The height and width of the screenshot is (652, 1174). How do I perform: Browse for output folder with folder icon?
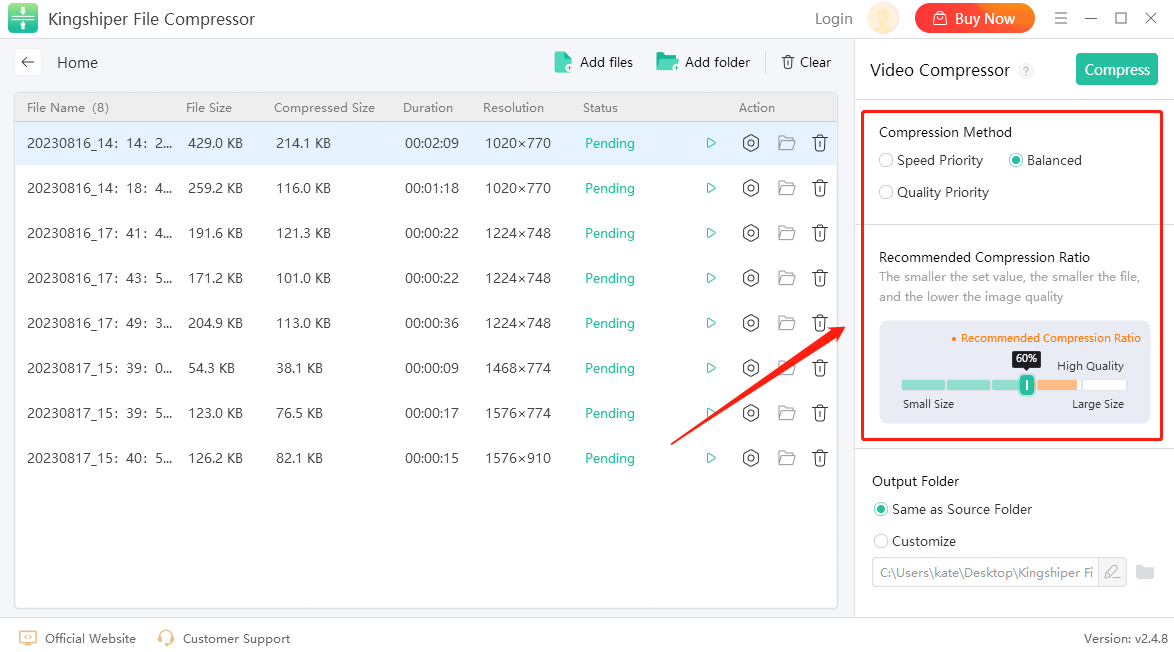pos(1145,572)
